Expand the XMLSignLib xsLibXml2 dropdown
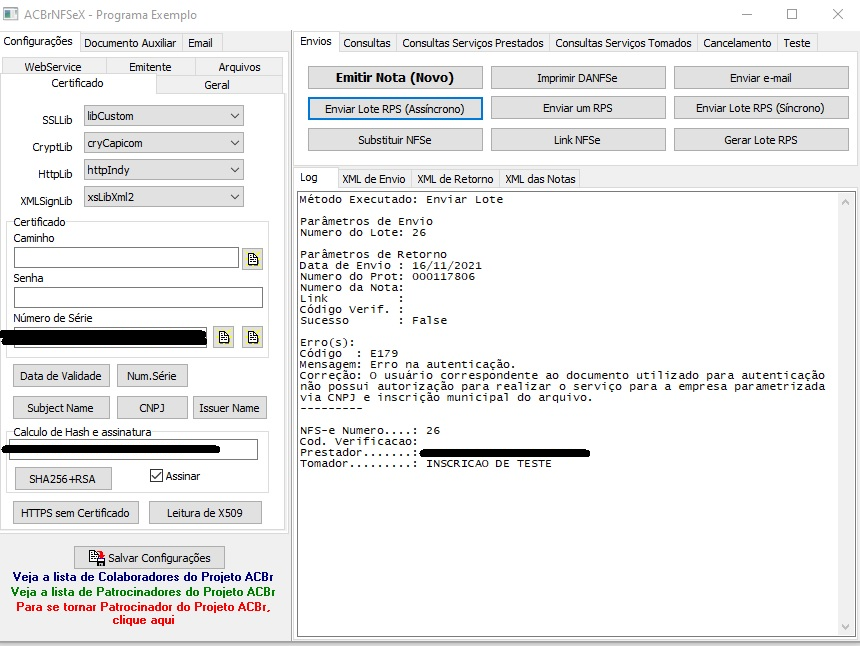This screenshot has width=860, height=646. [163, 197]
